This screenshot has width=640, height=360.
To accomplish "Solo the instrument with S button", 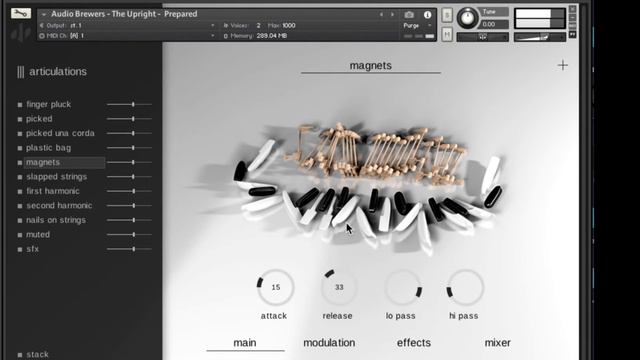I will [x=447, y=15].
